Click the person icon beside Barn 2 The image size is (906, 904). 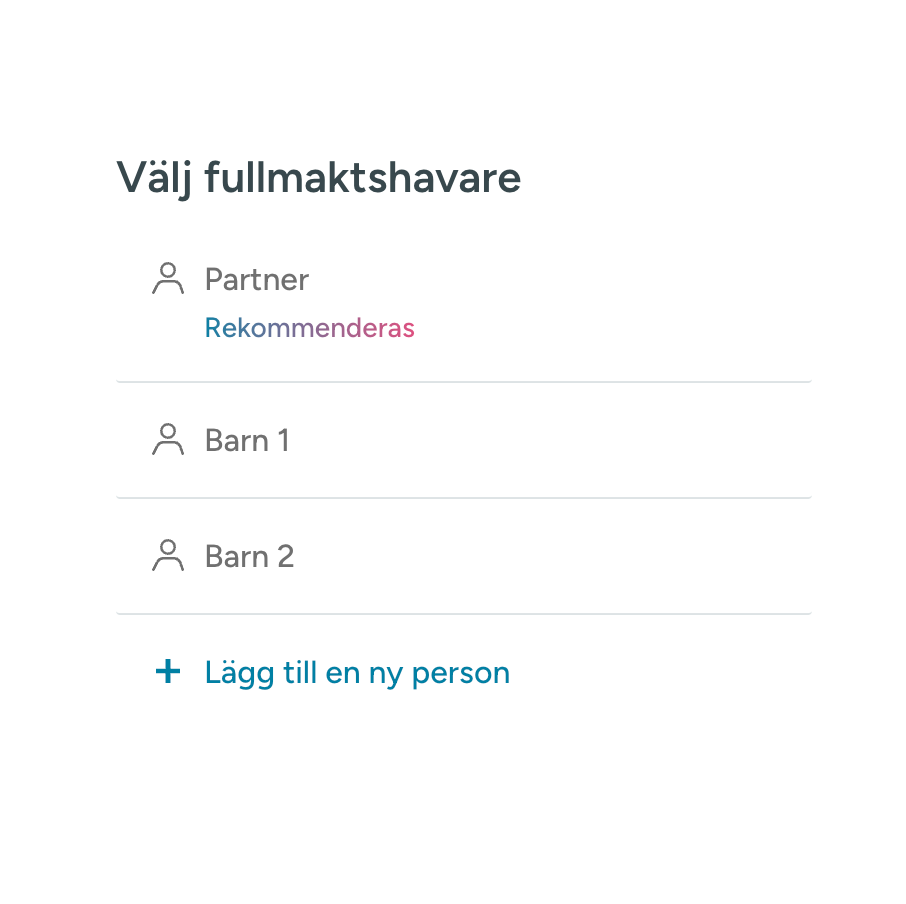coord(168,556)
